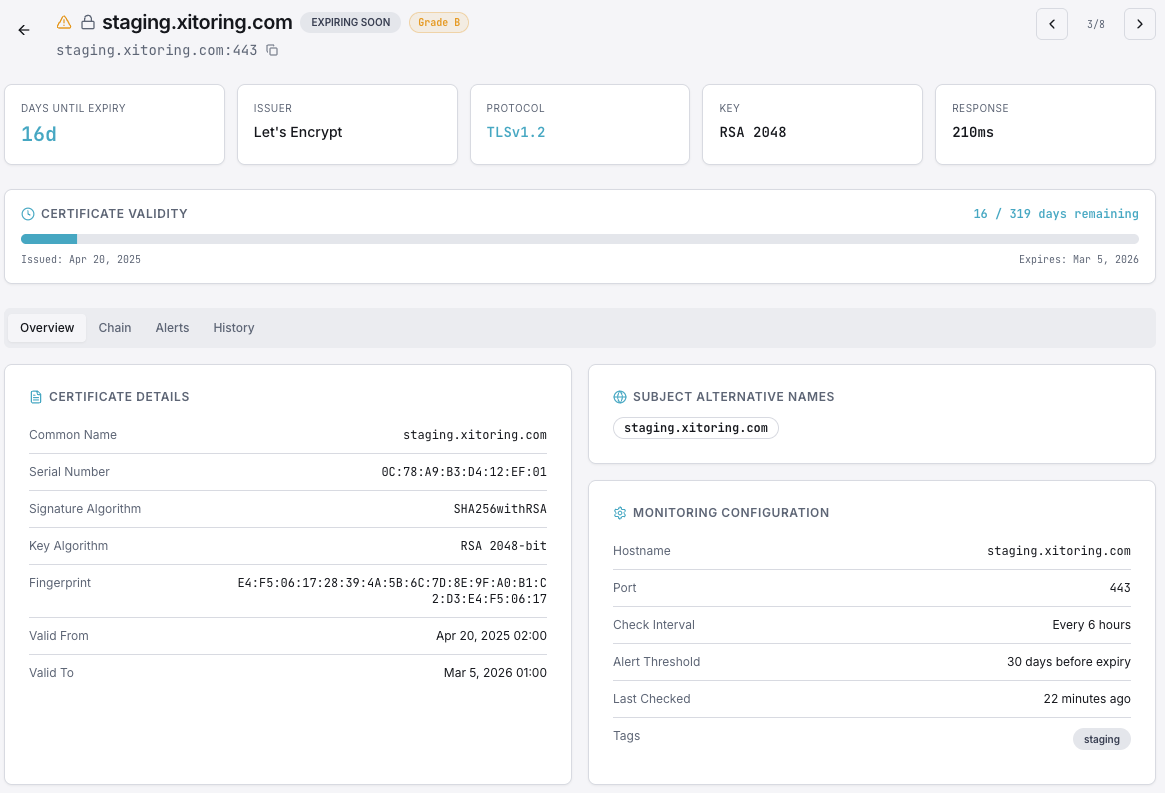
Task: Open the Alerts tab
Action: click(x=172, y=327)
